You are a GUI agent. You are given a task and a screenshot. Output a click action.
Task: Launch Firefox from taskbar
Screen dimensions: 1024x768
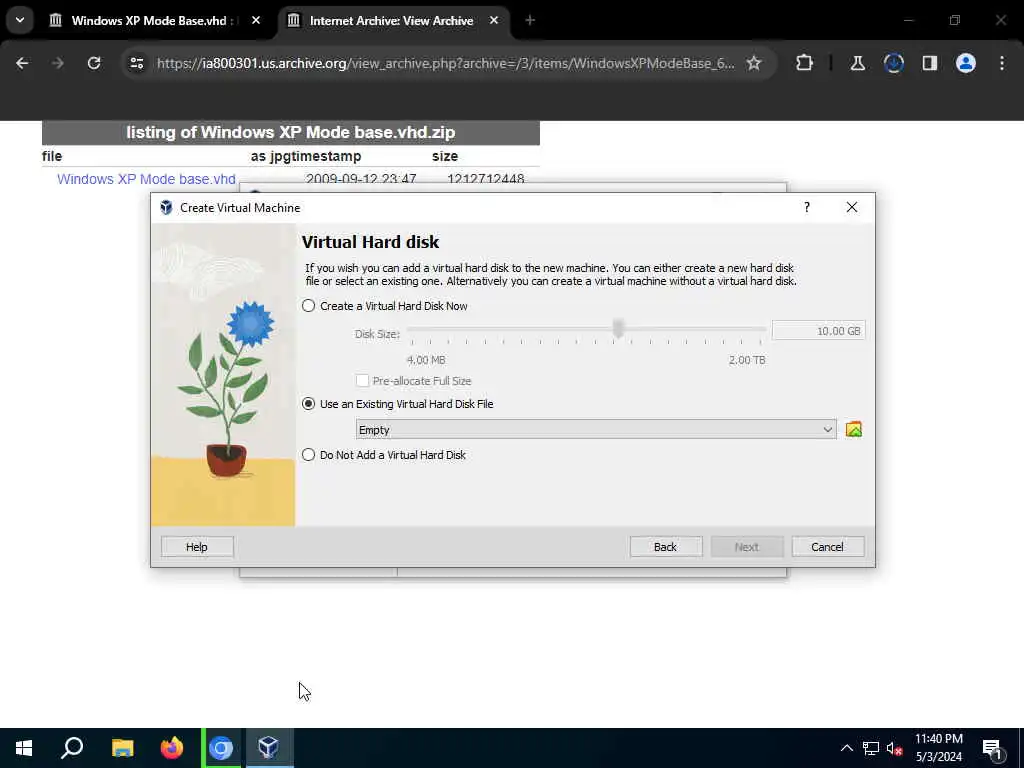172,748
